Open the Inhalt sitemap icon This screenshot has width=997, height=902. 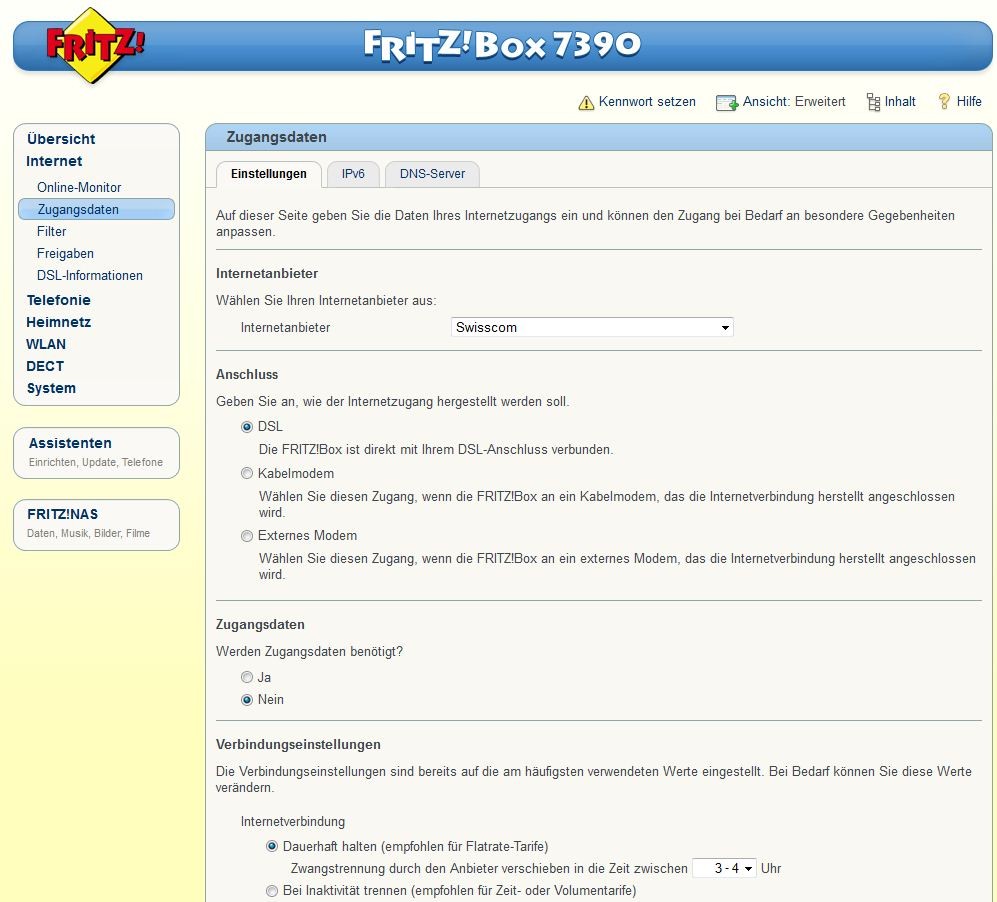click(x=869, y=101)
